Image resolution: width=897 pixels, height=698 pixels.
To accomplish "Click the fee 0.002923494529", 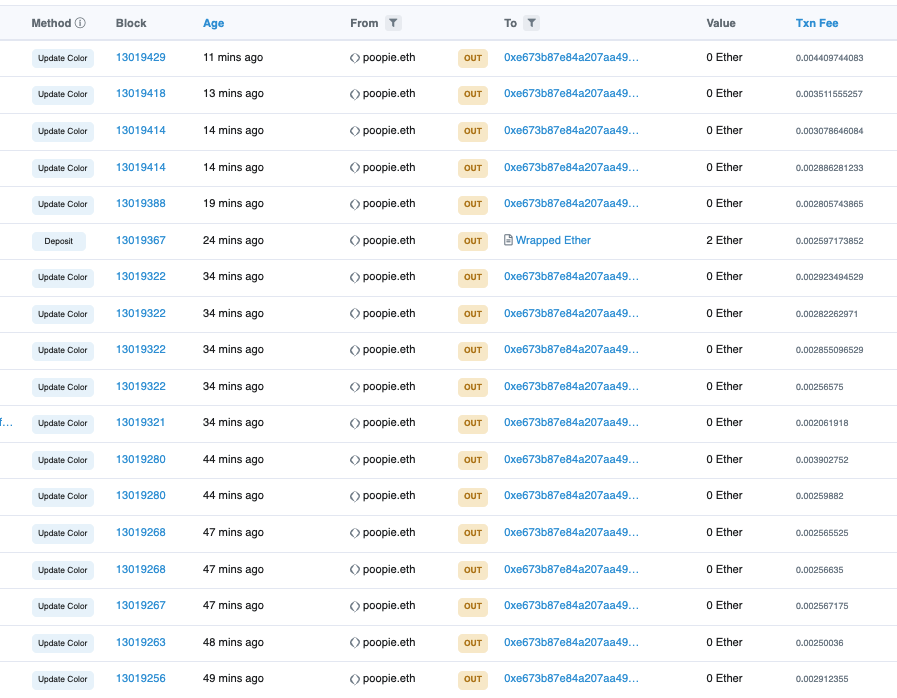I will pyautogui.click(x=829, y=277).
